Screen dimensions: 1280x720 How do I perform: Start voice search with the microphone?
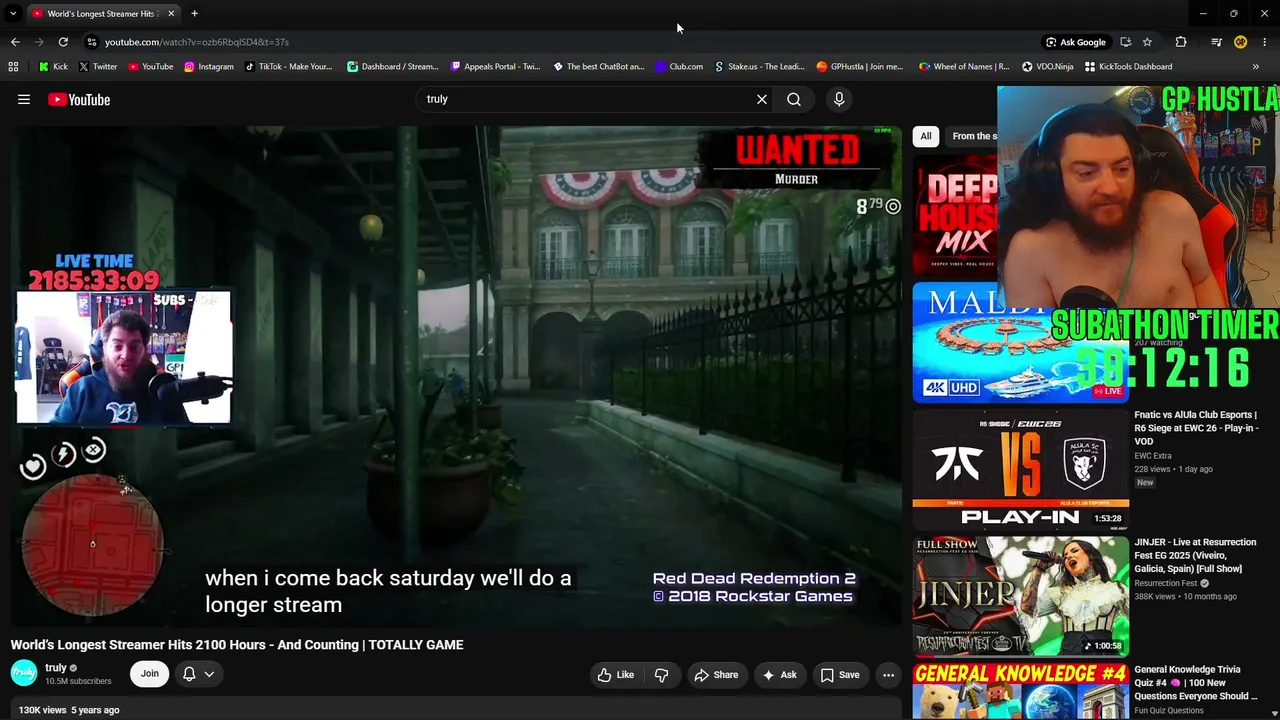click(839, 99)
